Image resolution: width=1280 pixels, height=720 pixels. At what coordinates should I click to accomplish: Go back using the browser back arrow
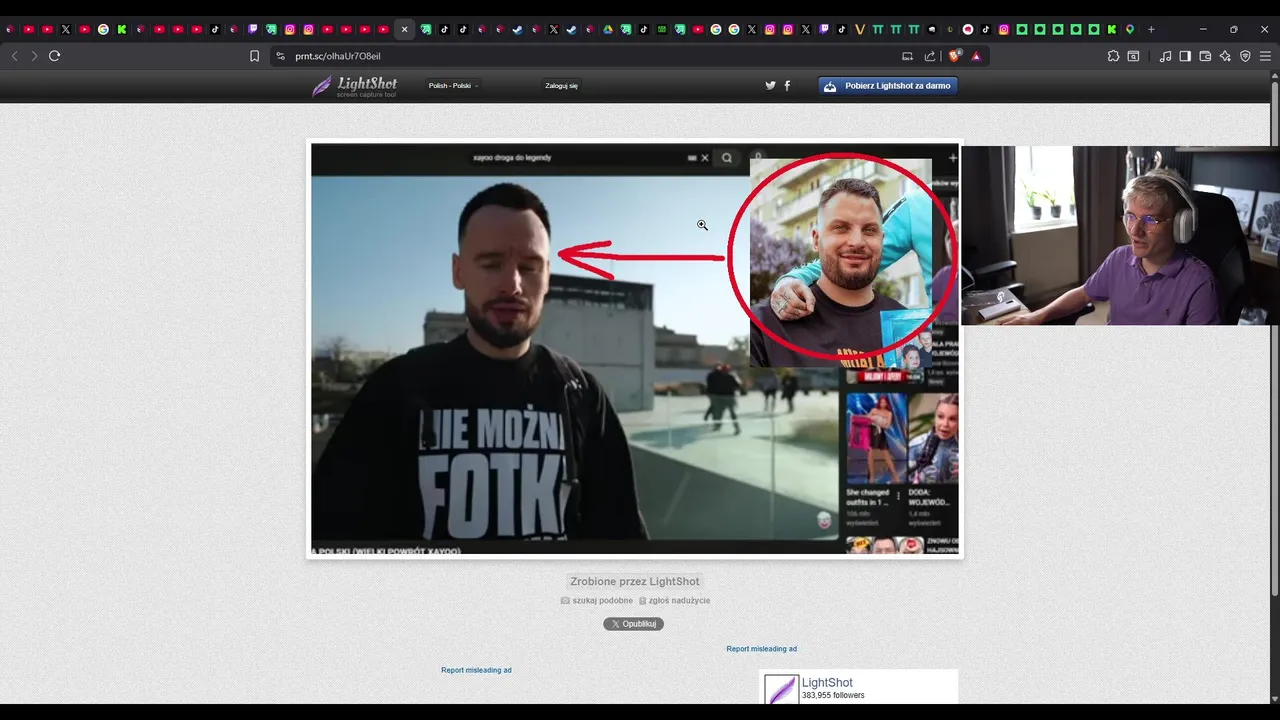click(x=14, y=56)
